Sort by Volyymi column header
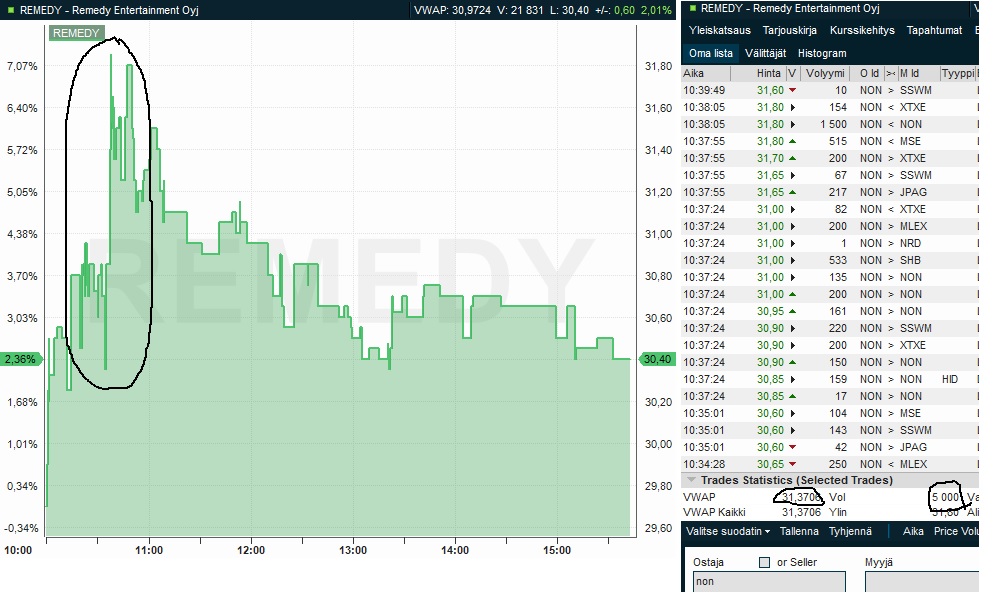 coord(825,73)
